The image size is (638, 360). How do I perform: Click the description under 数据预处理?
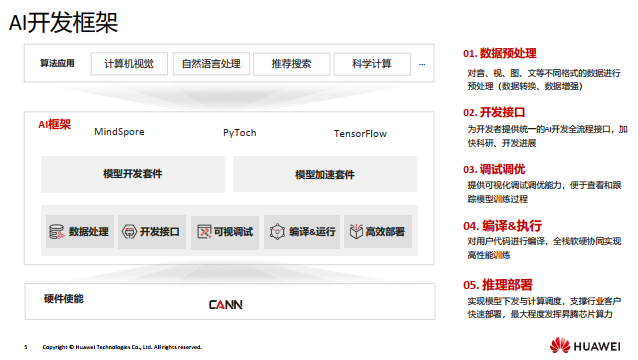[x=544, y=80]
